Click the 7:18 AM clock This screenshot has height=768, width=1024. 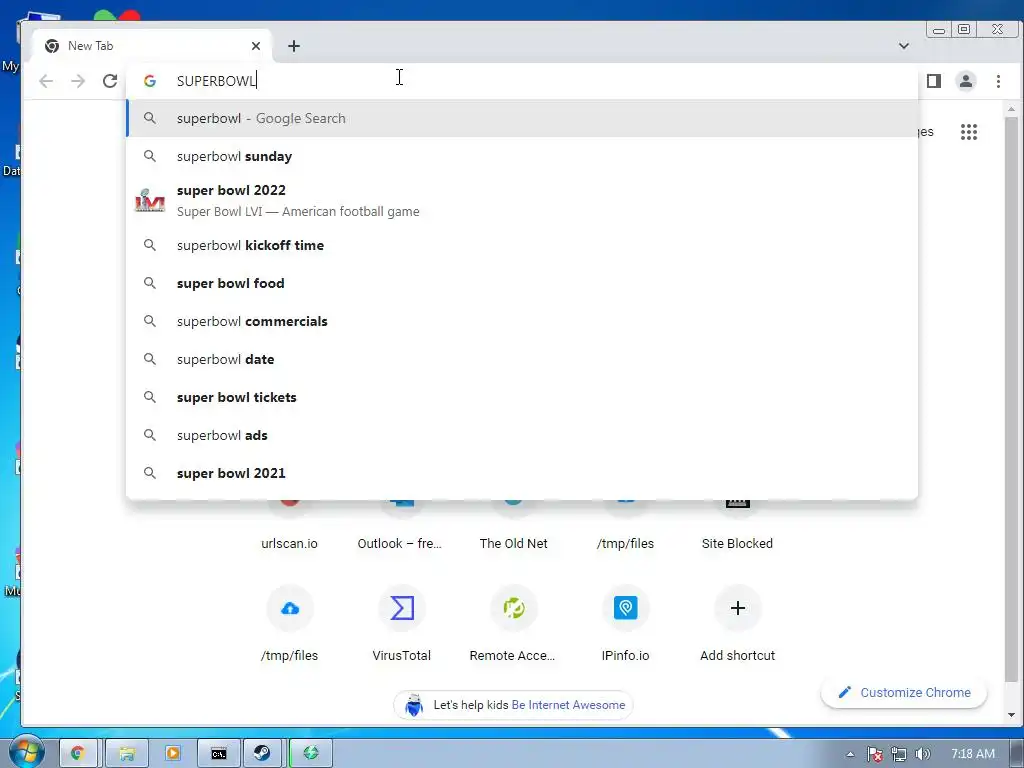[x=973, y=754]
